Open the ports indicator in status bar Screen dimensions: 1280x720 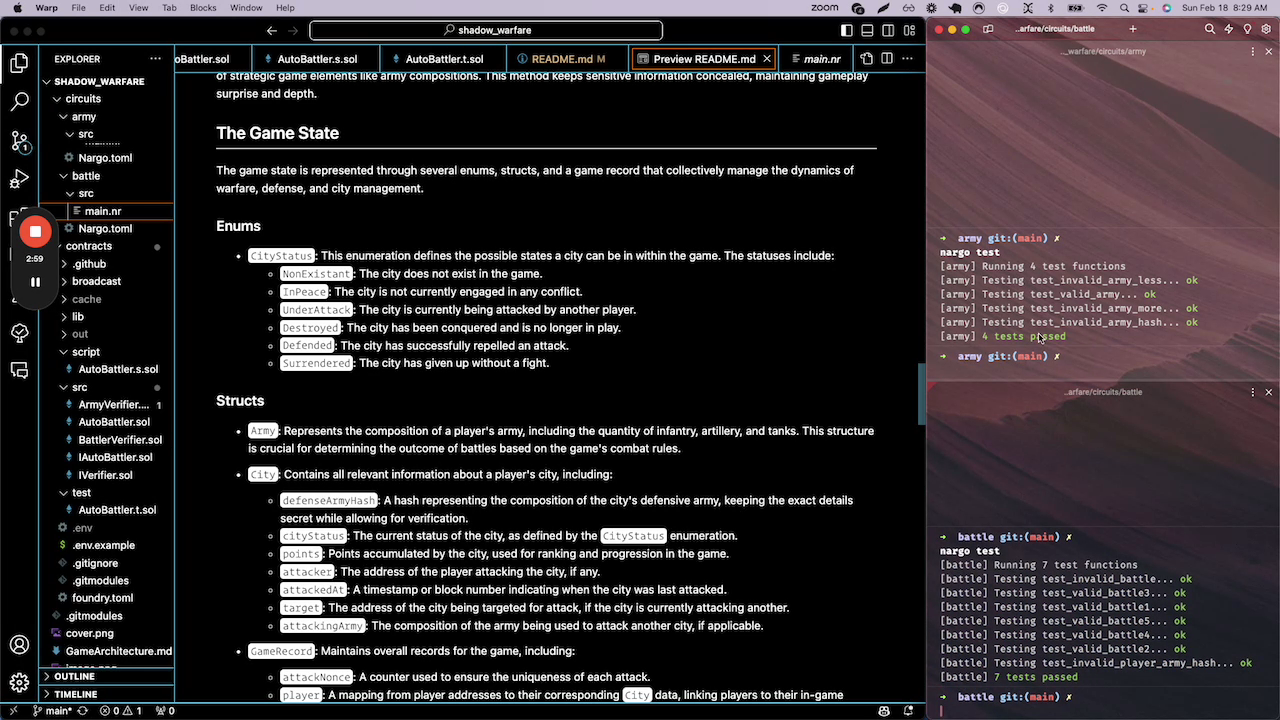[165, 711]
